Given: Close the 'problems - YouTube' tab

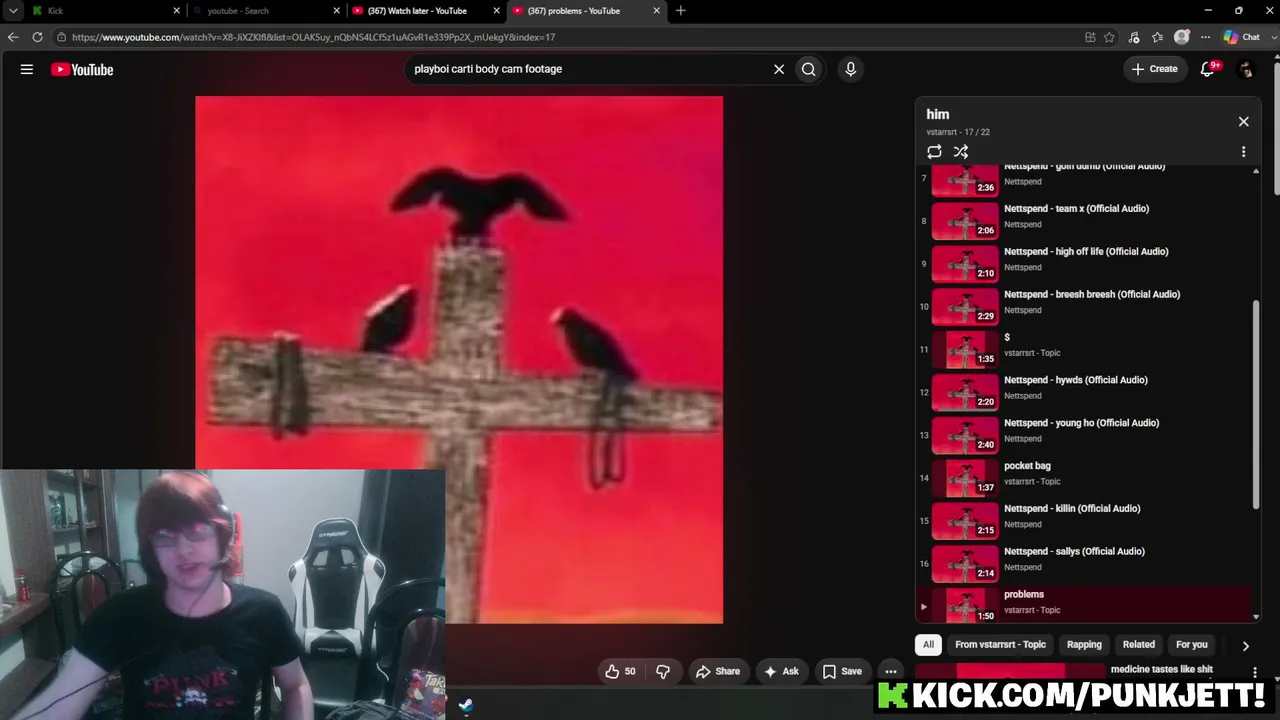Looking at the screenshot, I should tap(657, 11).
